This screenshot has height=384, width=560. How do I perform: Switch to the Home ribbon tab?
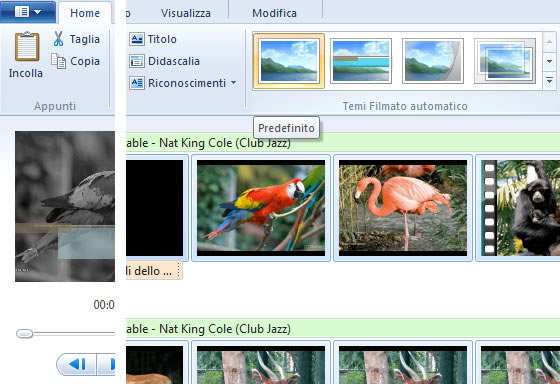(x=85, y=13)
